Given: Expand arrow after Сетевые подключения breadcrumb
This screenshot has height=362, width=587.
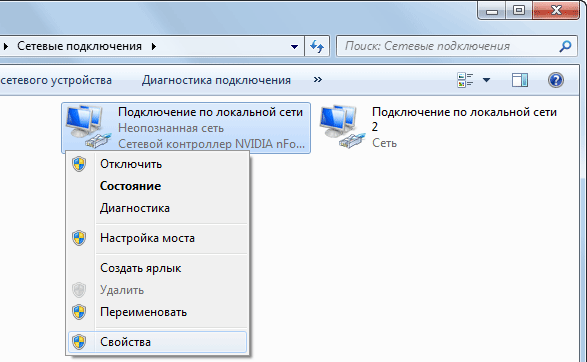Looking at the screenshot, I should tap(154, 47).
